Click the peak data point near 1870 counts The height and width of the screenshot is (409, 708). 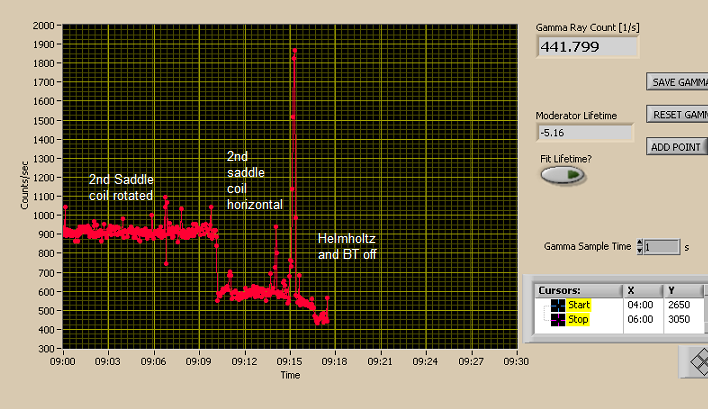pos(294,51)
